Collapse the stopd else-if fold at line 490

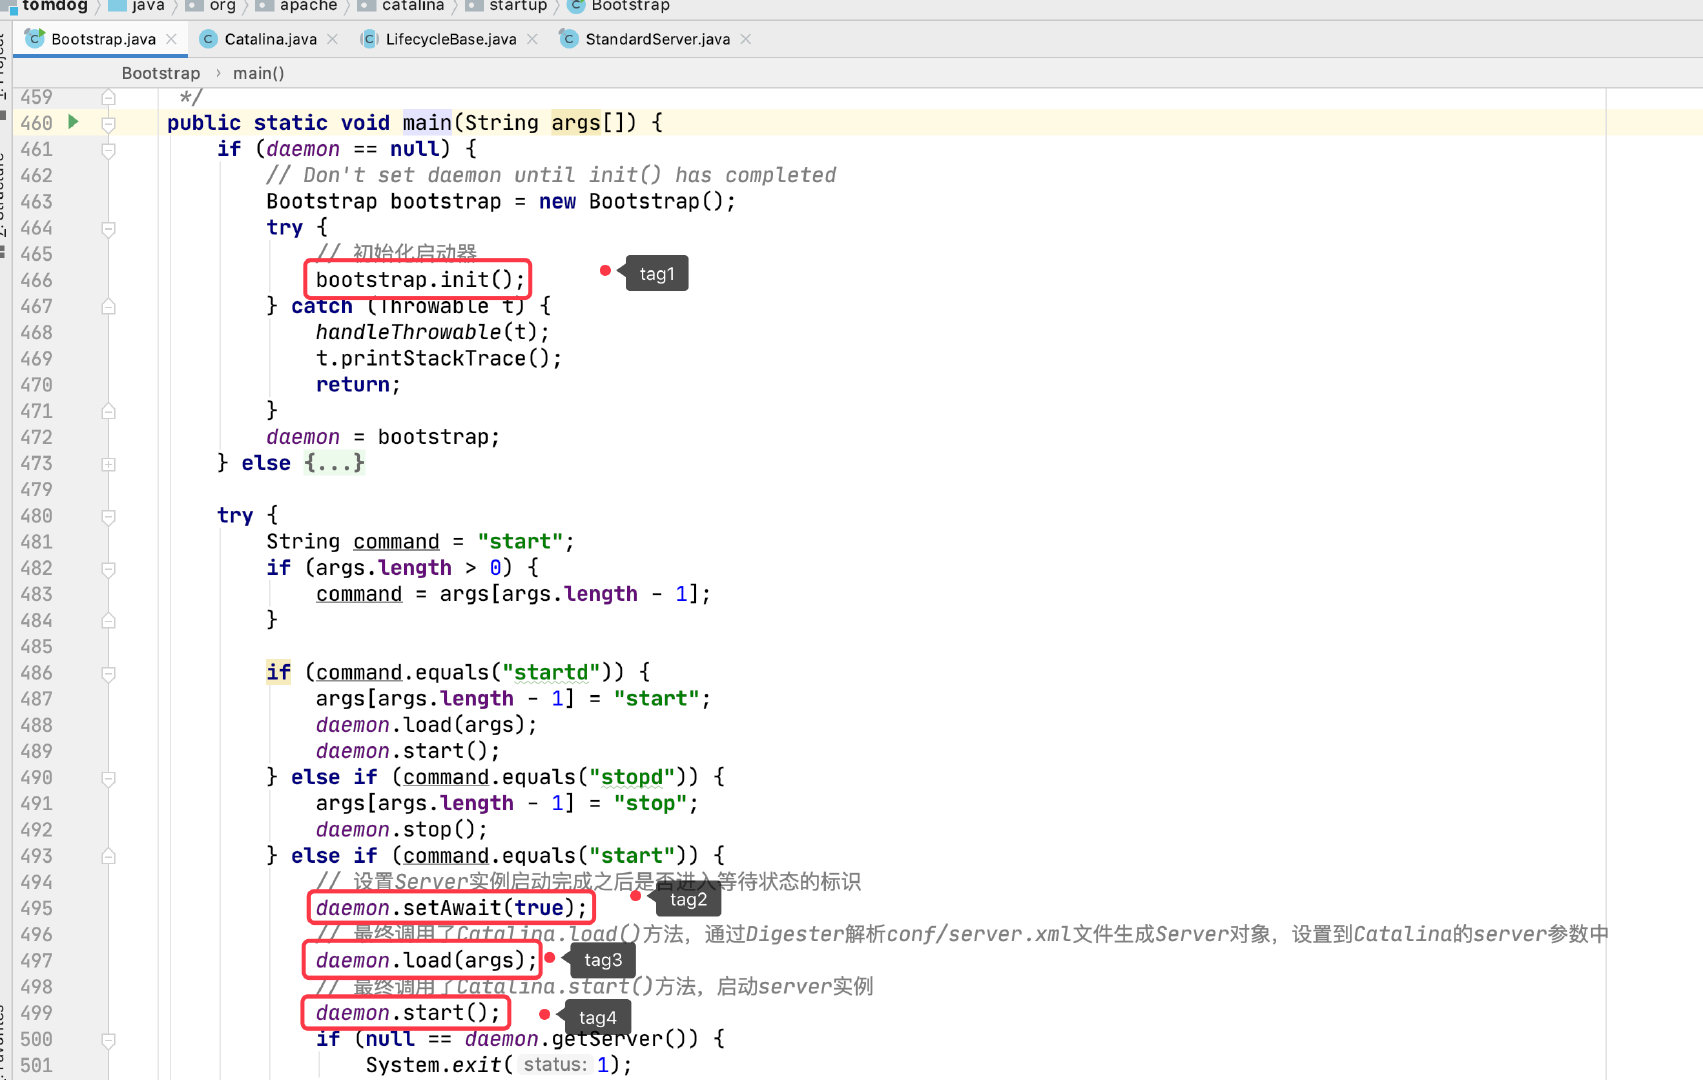pyautogui.click(x=108, y=778)
